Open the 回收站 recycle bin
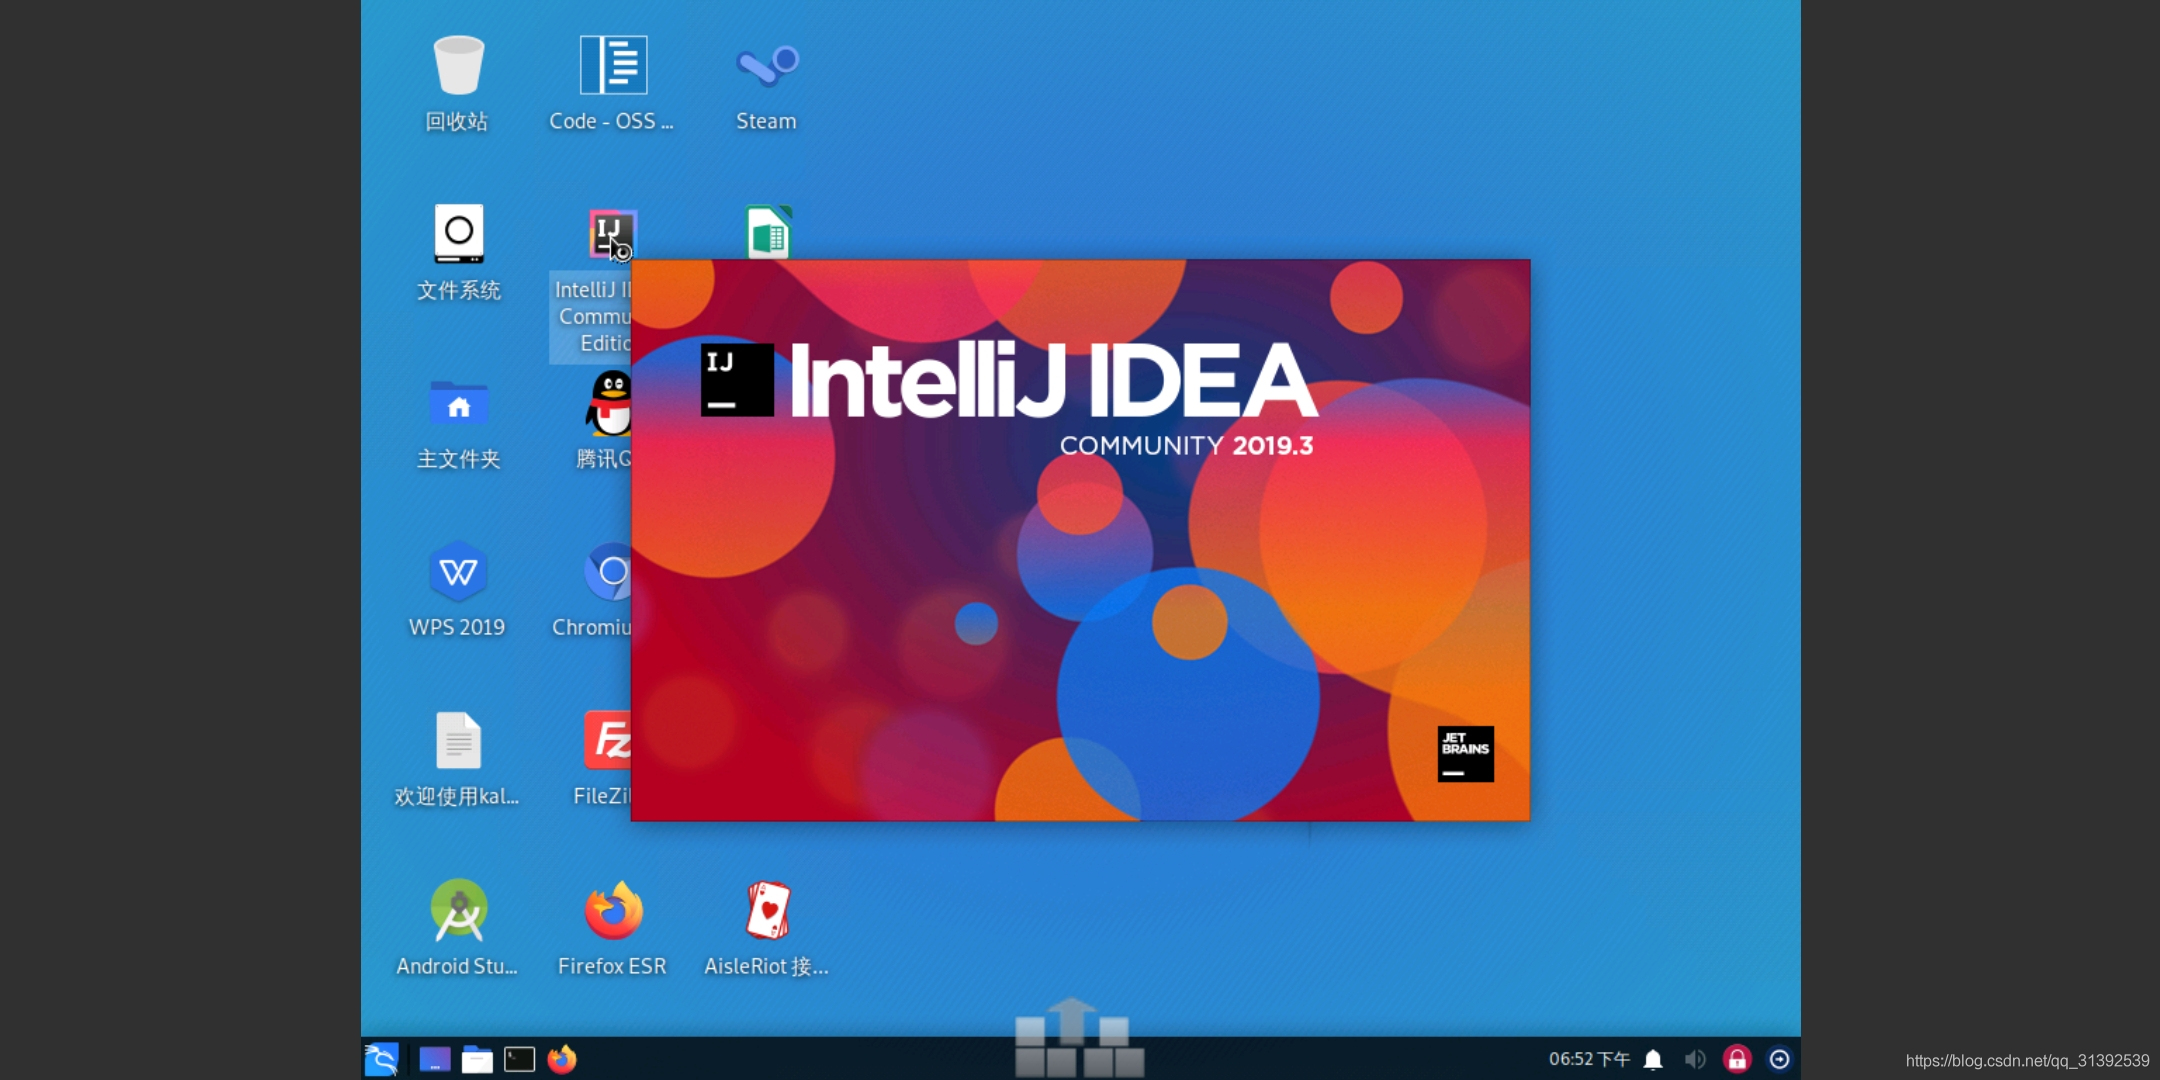Image resolution: width=2160 pixels, height=1080 pixels. 458,65
